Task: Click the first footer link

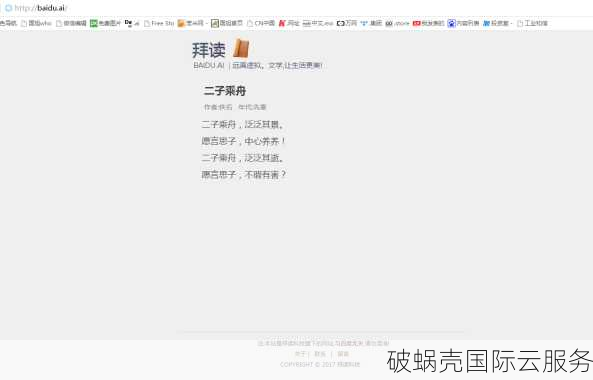Action: (x=300, y=354)
